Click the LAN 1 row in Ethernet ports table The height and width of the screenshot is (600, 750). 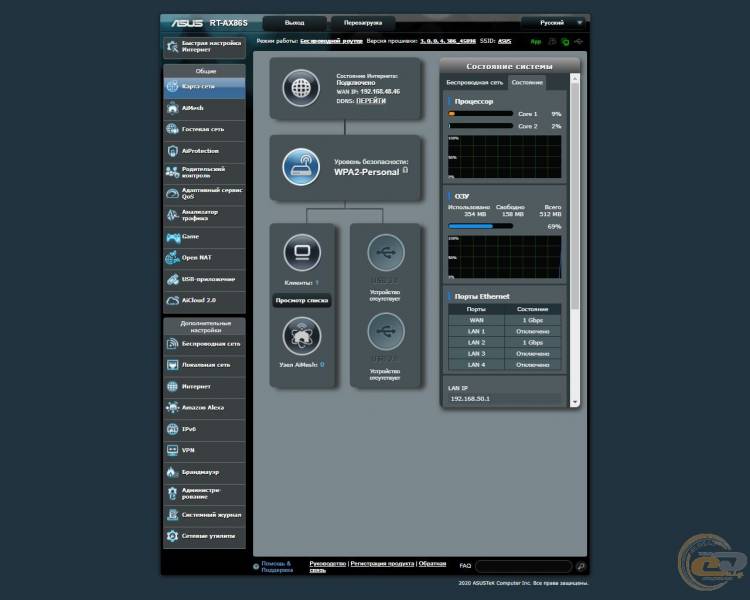point(505,332)
